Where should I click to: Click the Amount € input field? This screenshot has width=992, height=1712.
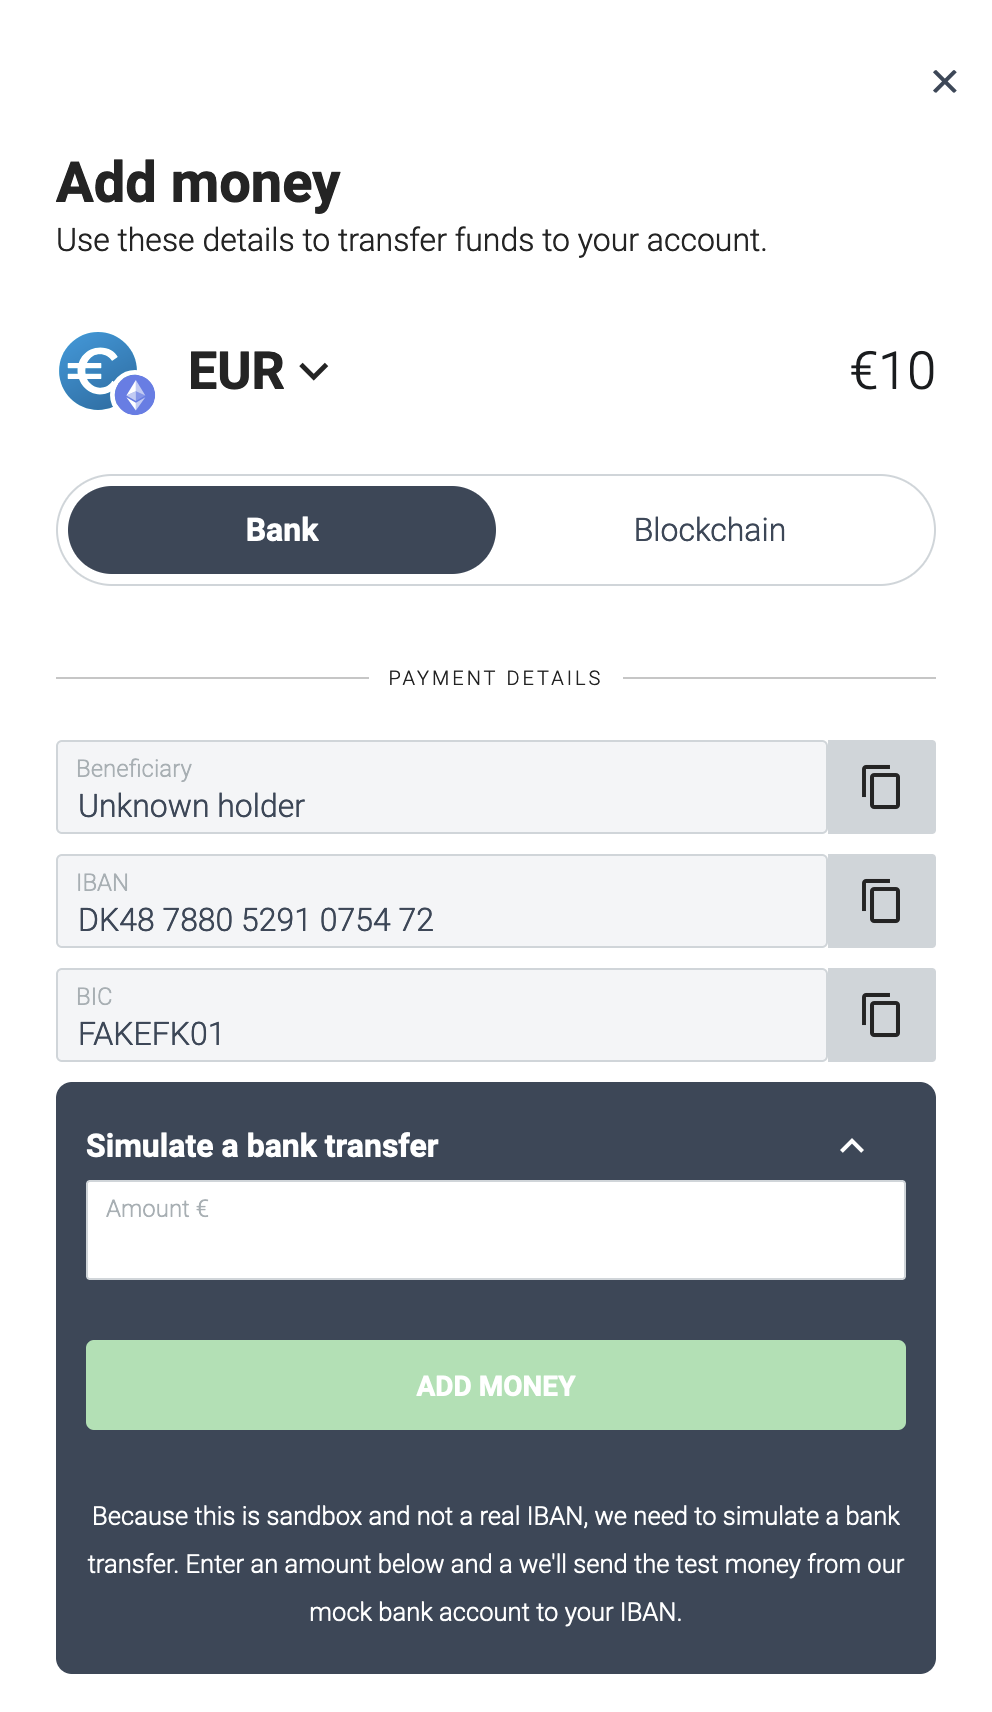(495, 1230)
